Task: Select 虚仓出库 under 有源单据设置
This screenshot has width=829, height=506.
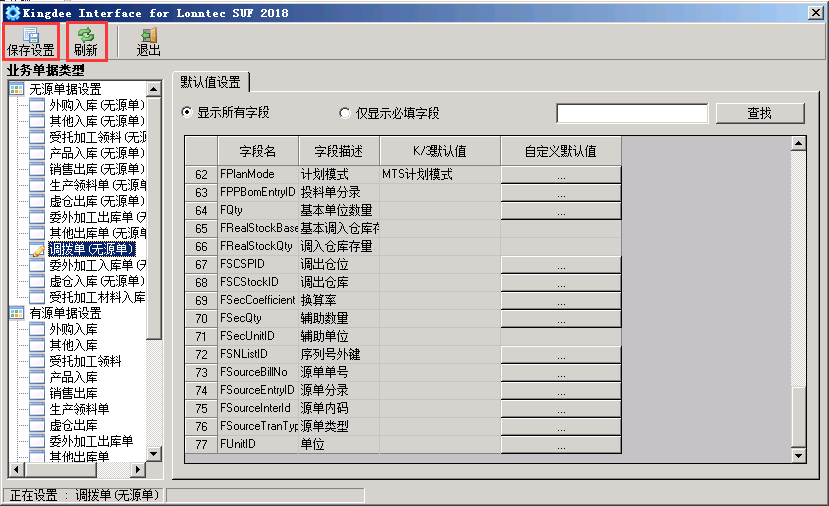Action: tap(73, 425)
